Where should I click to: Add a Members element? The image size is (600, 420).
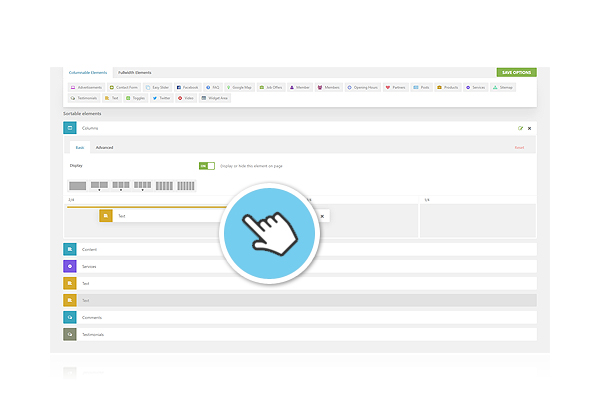[329, 88]
